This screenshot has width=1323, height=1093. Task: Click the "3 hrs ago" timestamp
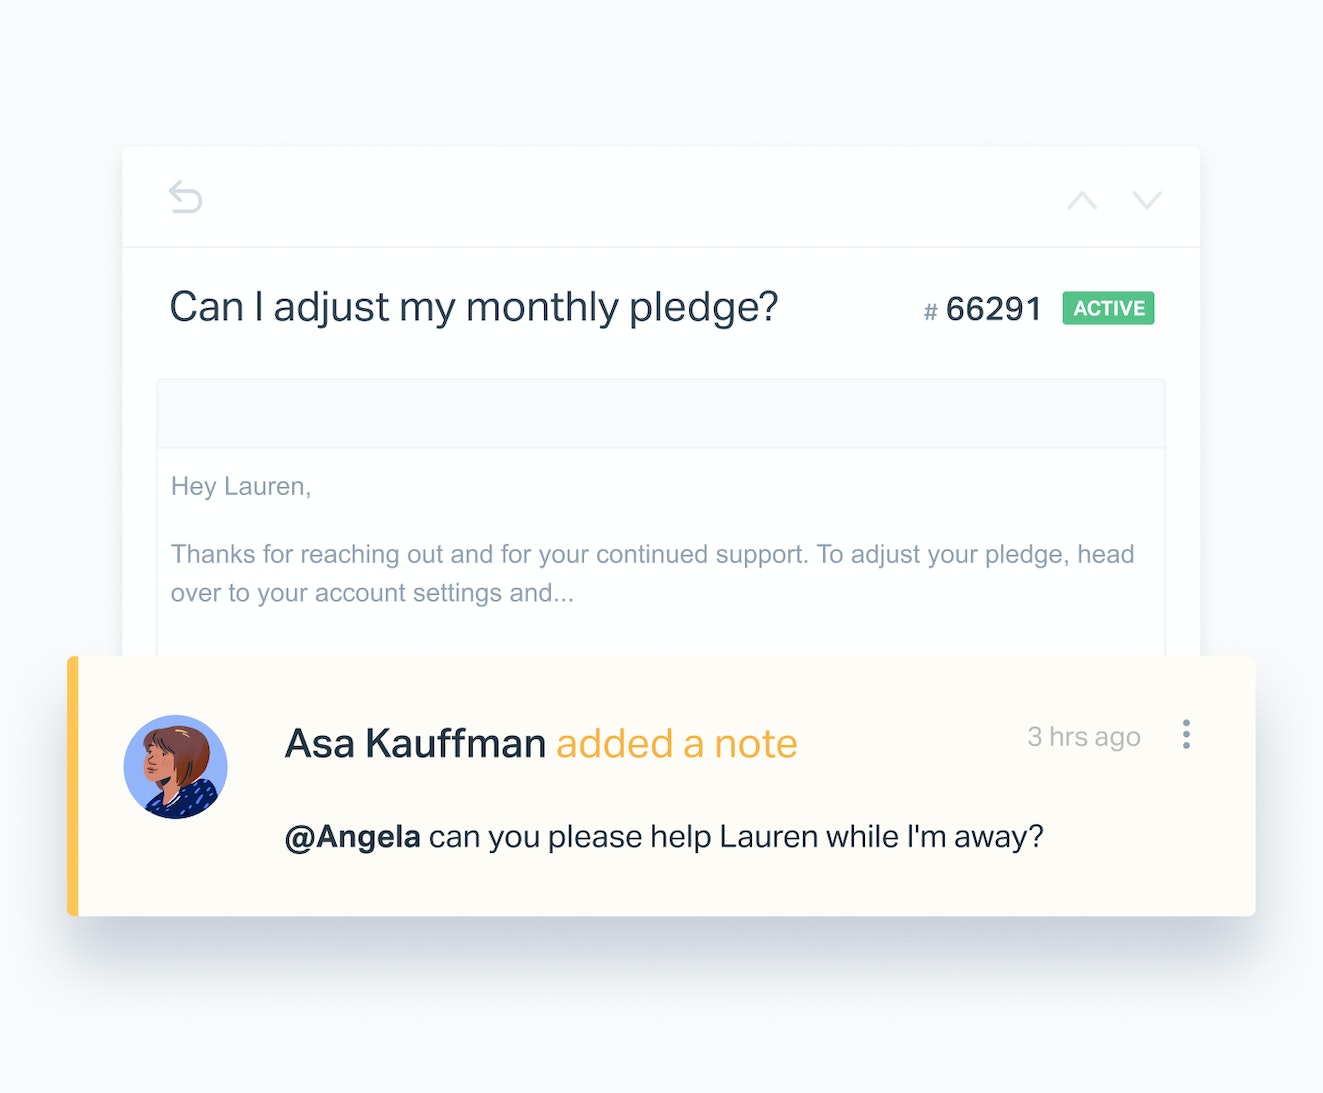click(x=1084, y=737)
